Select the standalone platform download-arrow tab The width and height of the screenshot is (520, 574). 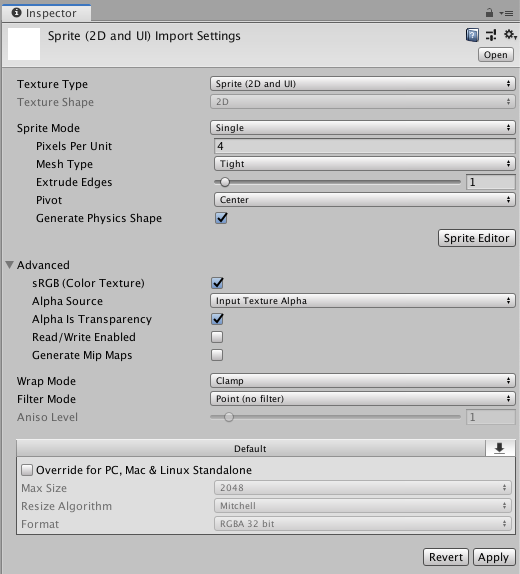499,448
